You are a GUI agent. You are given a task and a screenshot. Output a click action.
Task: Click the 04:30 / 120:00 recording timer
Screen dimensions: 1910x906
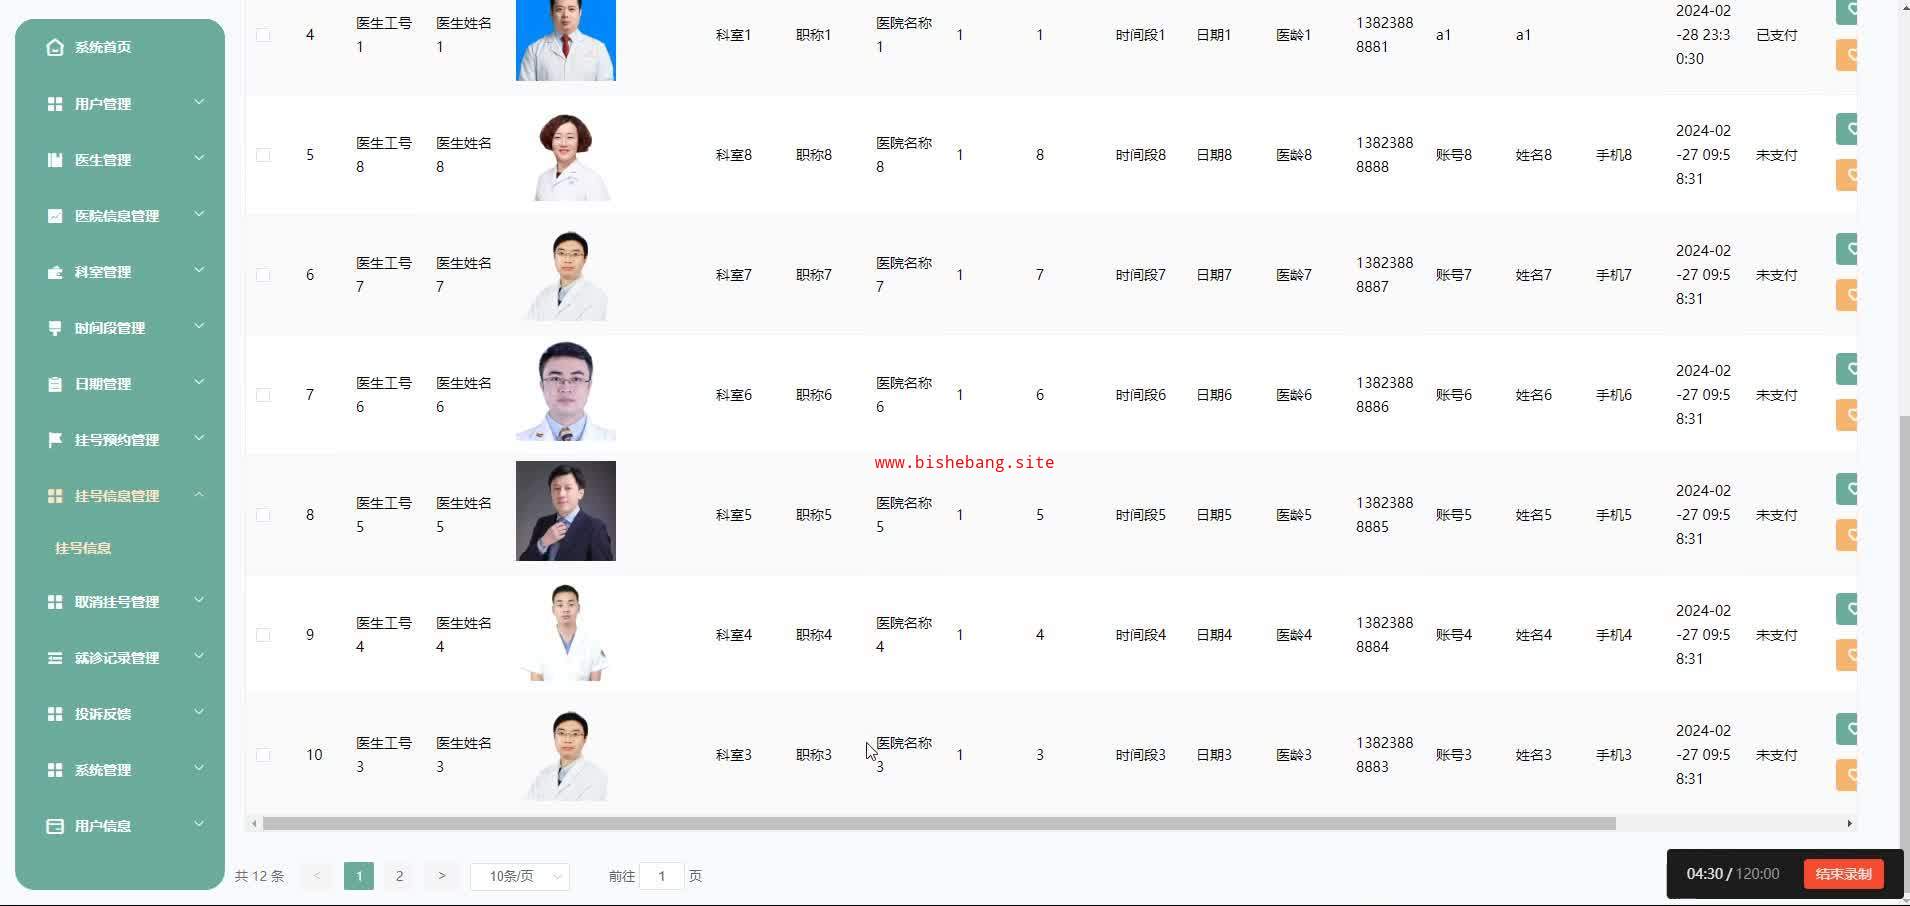[x=1733, y=874]
